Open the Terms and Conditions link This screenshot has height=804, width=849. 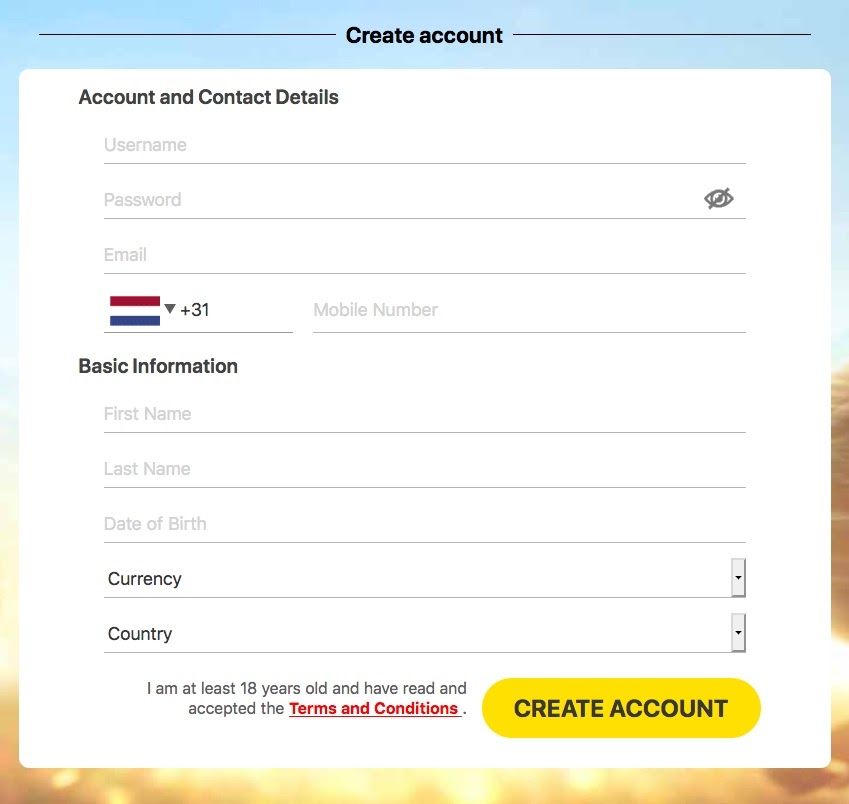tap(373, 709)
